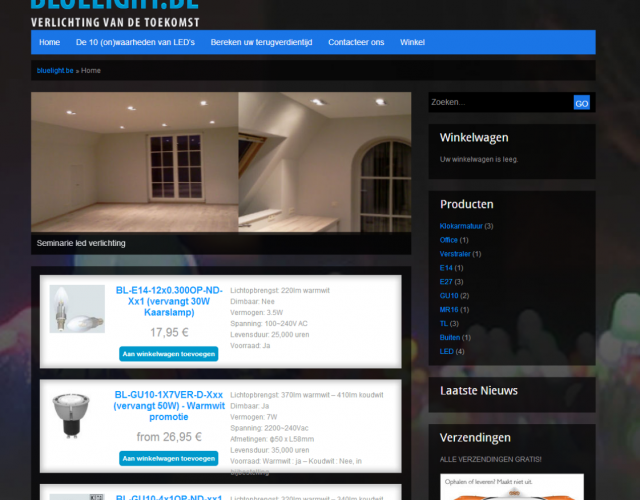Go to Contacteer ons page
The height and width of the screenshot is (500, 640).
point(356,42)
